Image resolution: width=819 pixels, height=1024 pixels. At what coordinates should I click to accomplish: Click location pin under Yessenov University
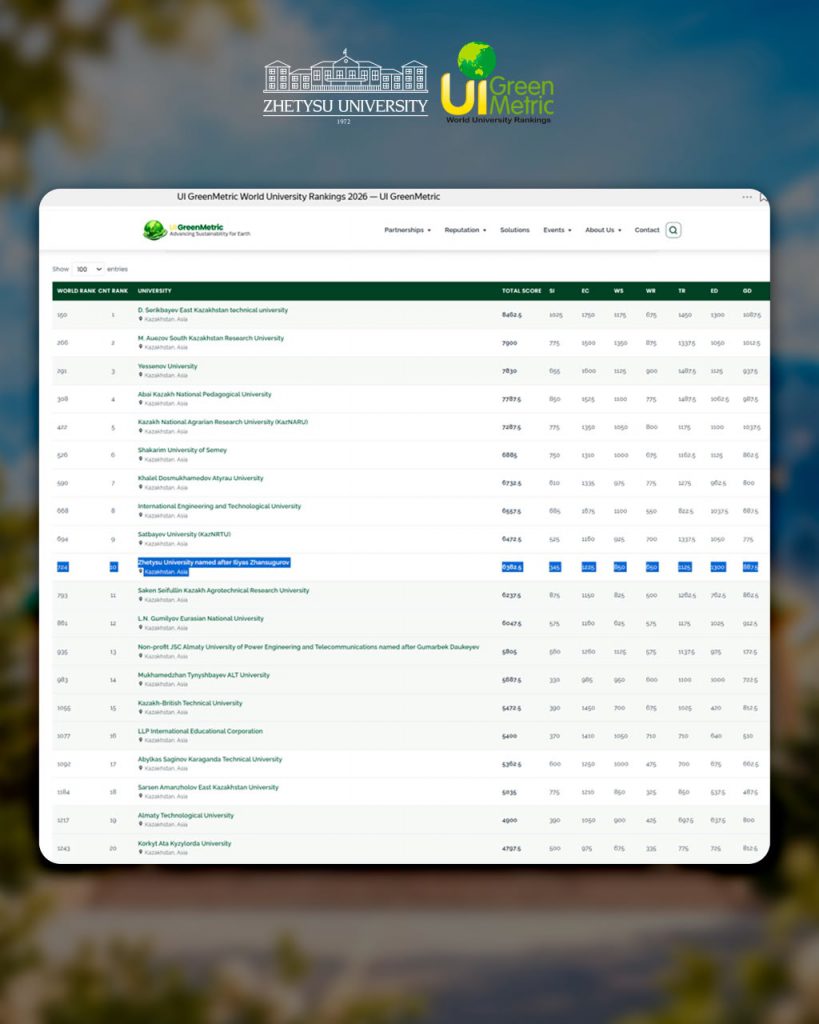point(140,375)
